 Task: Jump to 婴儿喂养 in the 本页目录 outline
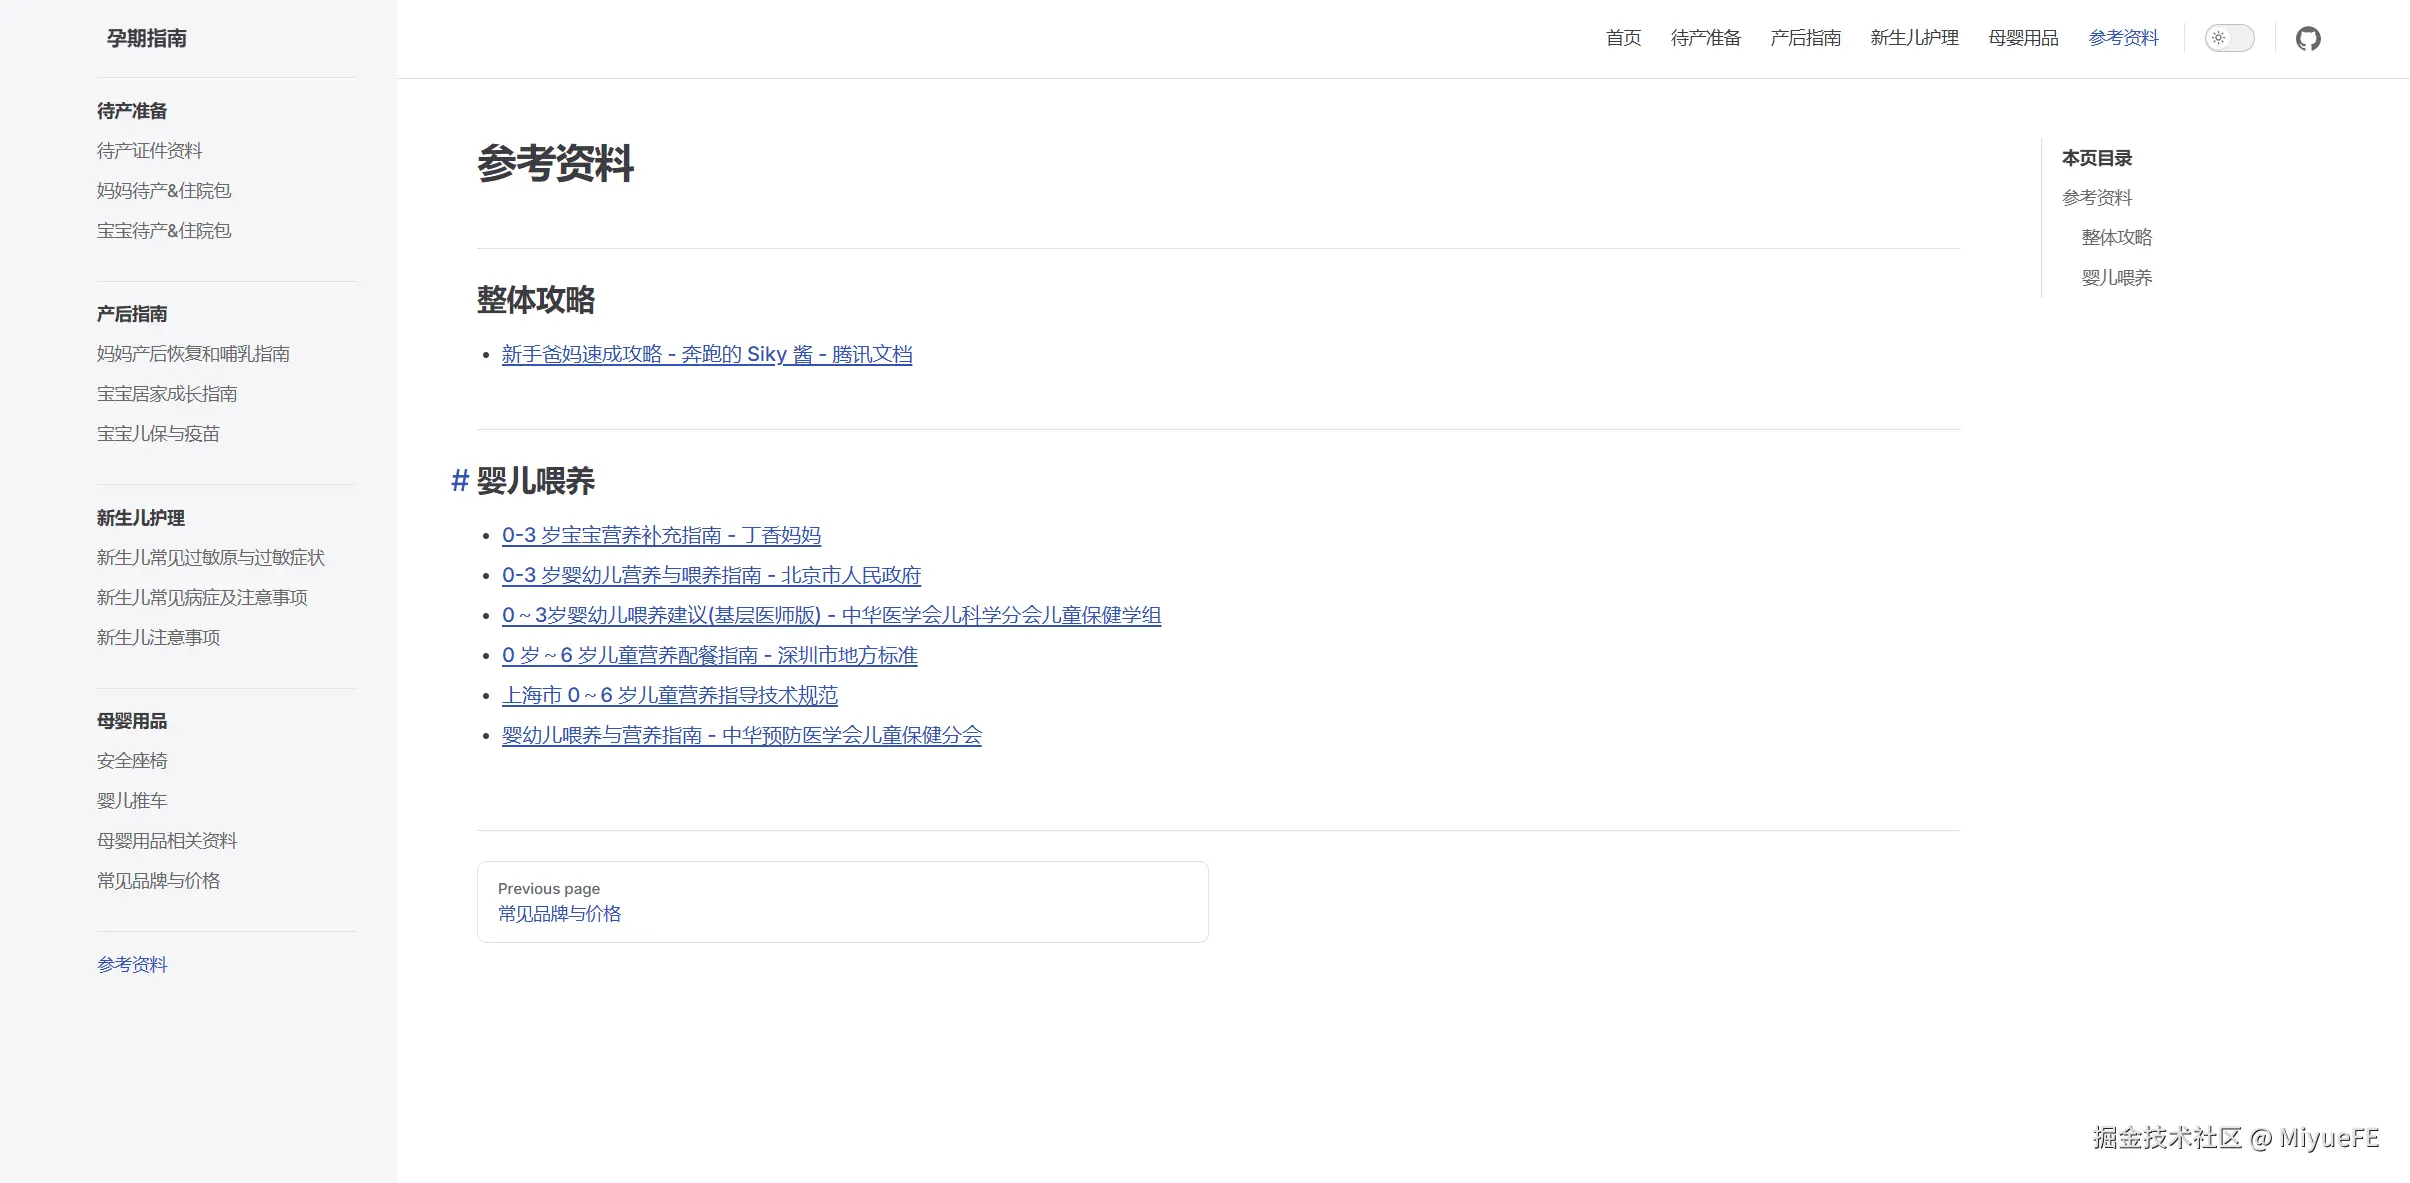[x=2116, y=278]
